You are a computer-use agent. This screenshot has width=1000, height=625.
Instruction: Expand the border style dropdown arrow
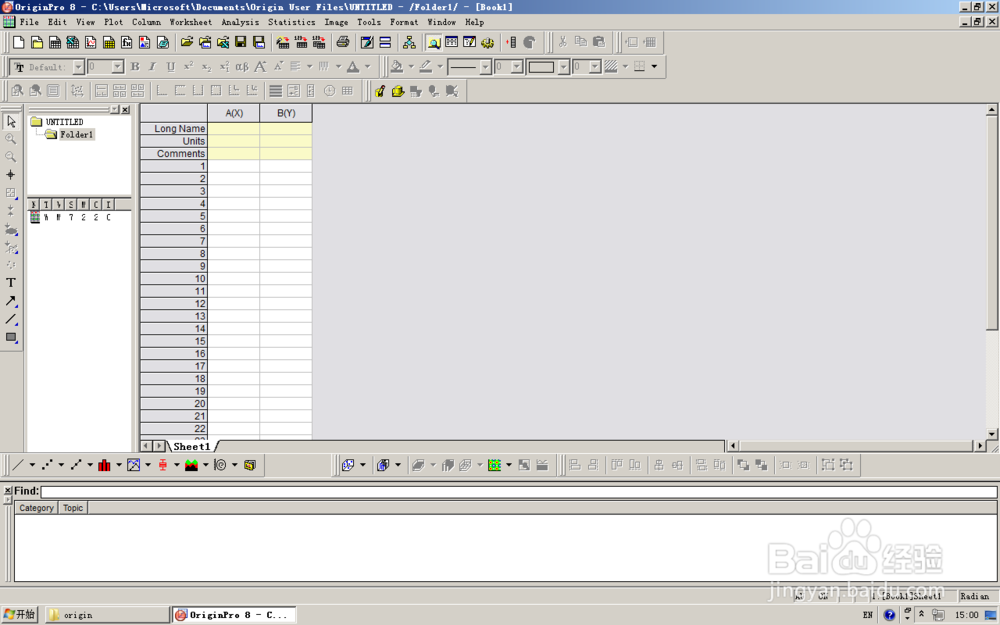coord(654,67)
